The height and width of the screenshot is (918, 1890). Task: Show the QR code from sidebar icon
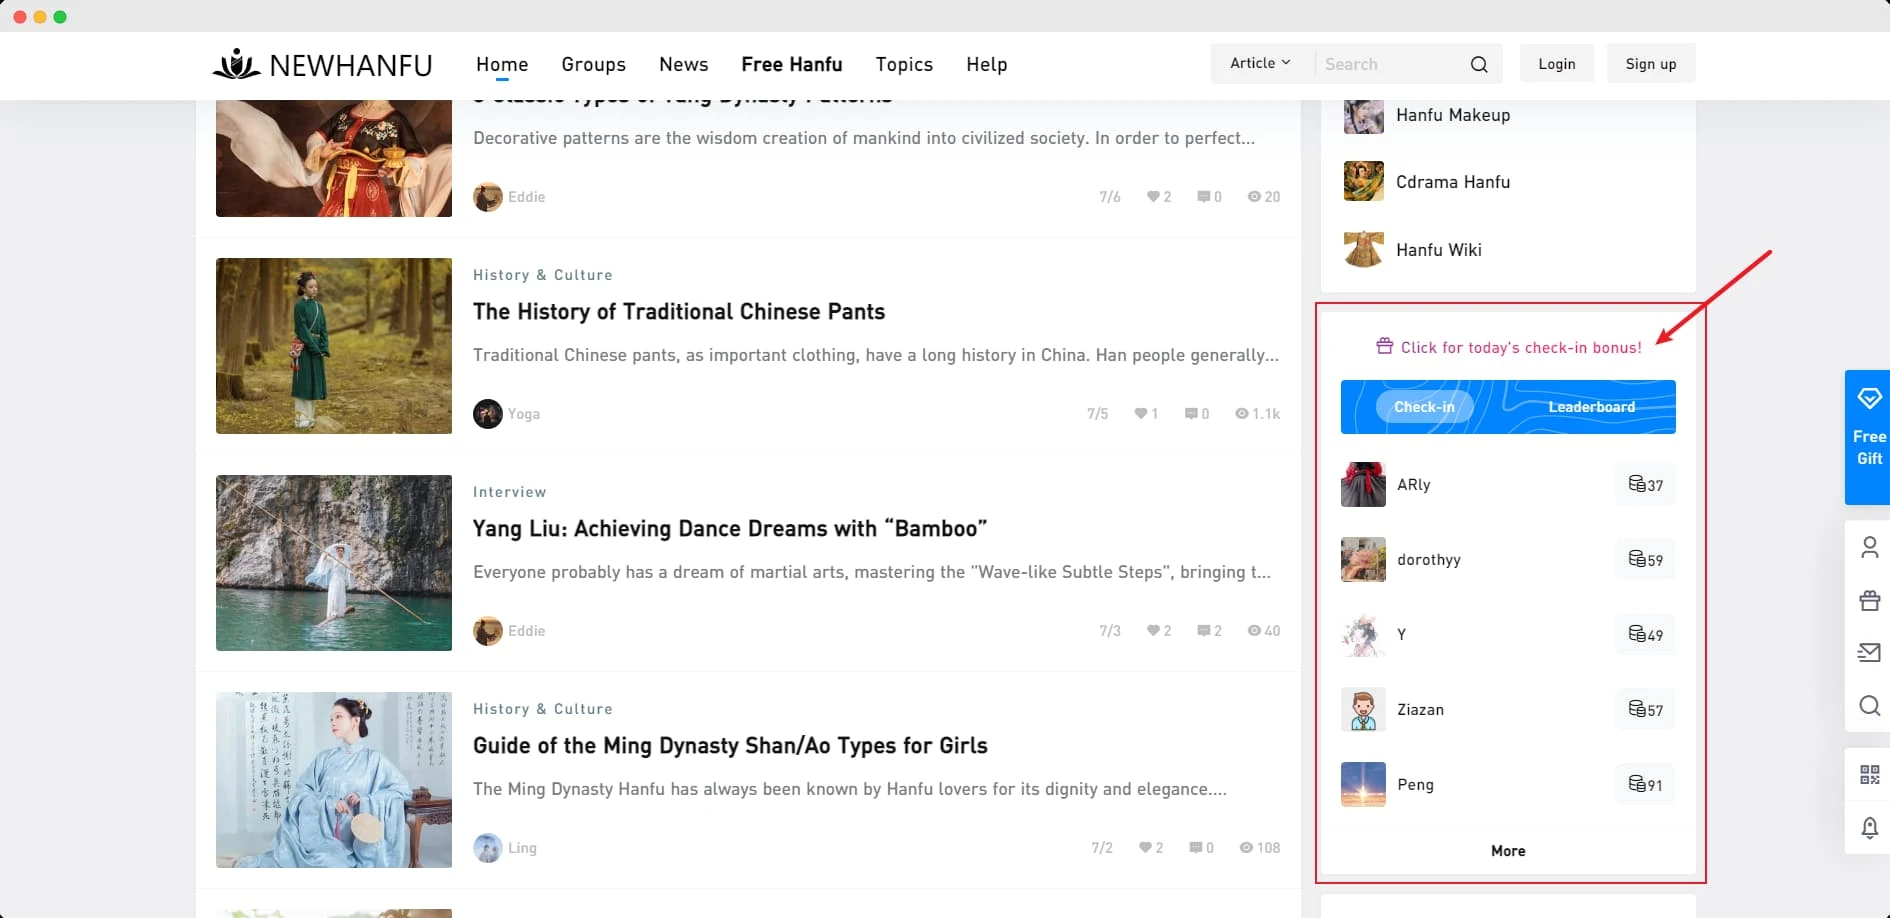pyautogui.click(x=1869, y=774)
